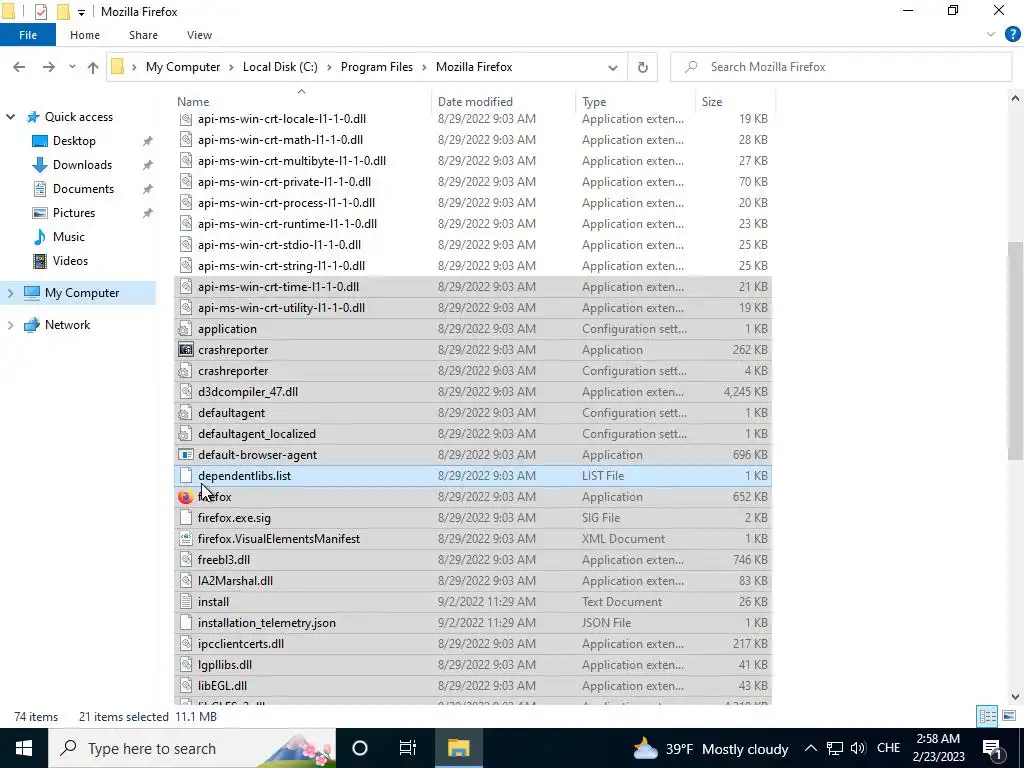Open the Share ribbon tab
The height and width of the screenshot is (768, 1024).
coord(143,35)
